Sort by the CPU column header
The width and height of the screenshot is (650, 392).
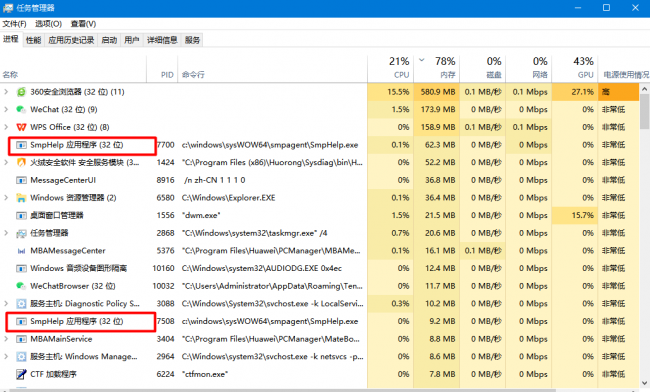point(390,69)
